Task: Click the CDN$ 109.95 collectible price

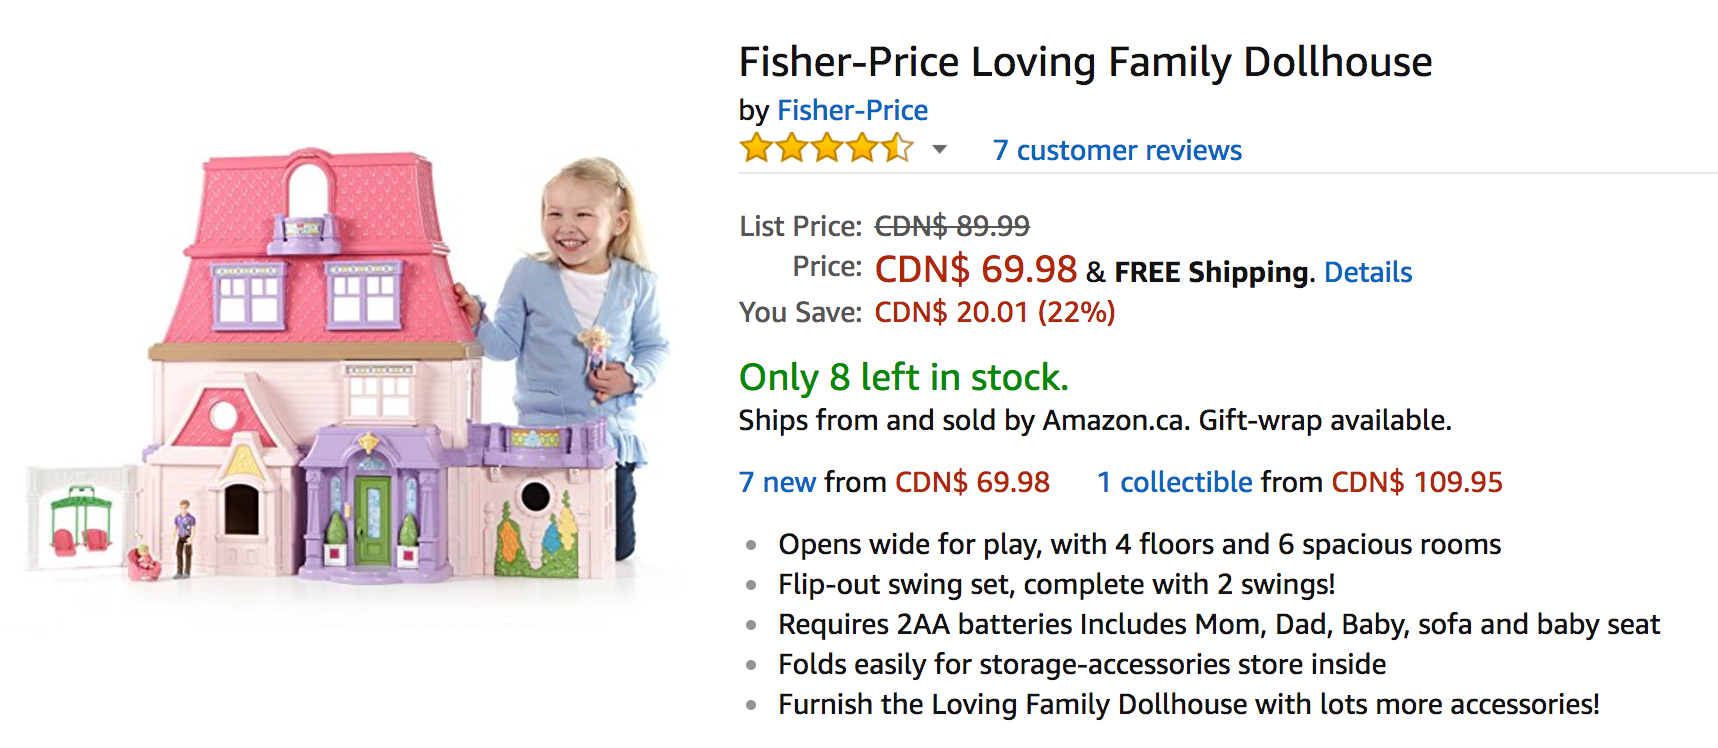Action: (1417, 482)
